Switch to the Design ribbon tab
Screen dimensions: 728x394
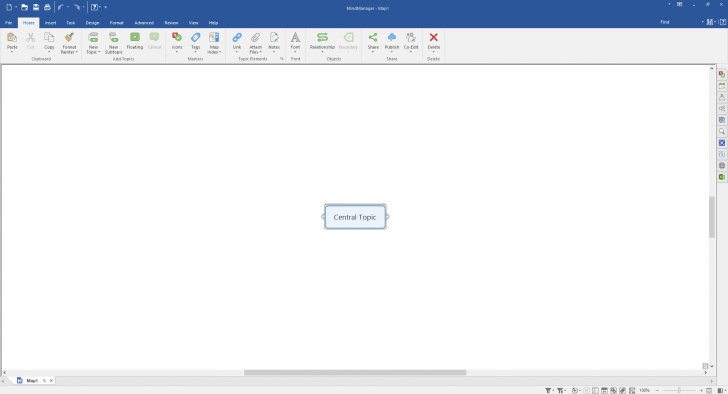[92, 23]
